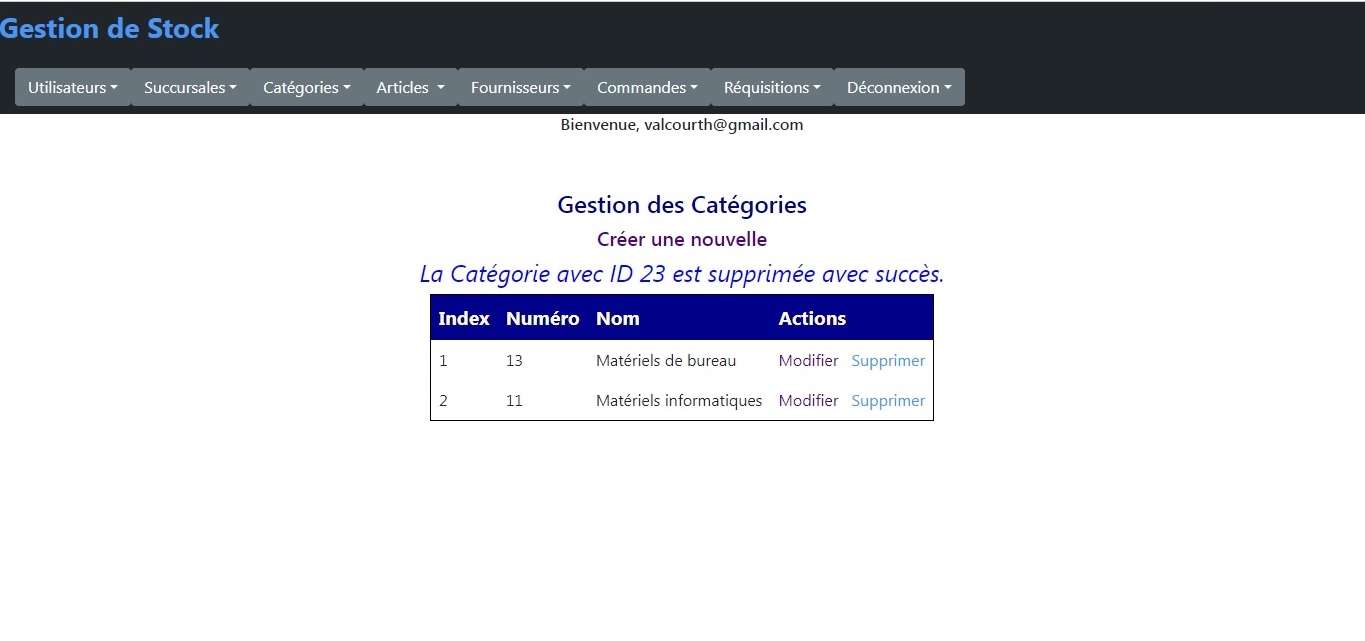
Task: Click the Nom column header
Action: pos(617,319)
